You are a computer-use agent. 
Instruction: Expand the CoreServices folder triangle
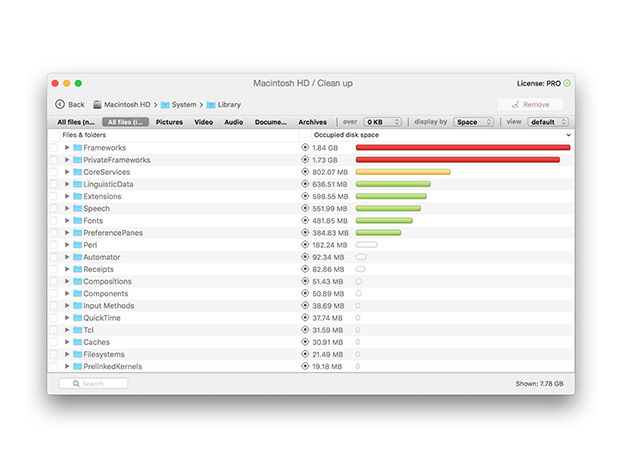67,172
